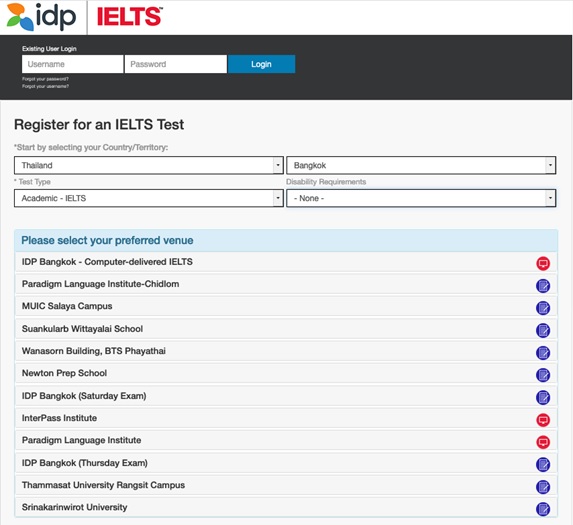Choose Thammasat University Rangsit Campus venue
573x525 pixels.
coord(286,485)
